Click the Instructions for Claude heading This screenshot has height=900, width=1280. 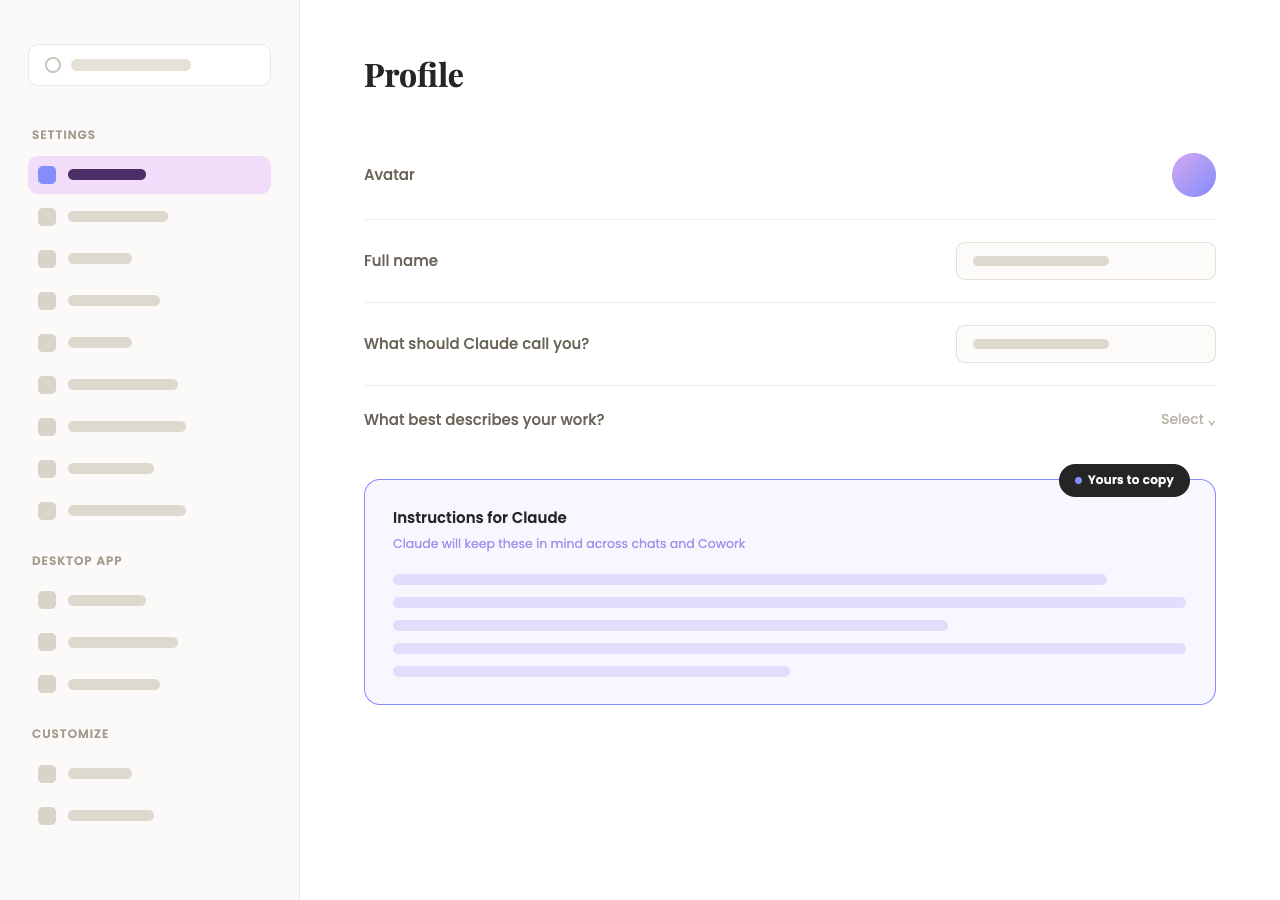(480, 518)
